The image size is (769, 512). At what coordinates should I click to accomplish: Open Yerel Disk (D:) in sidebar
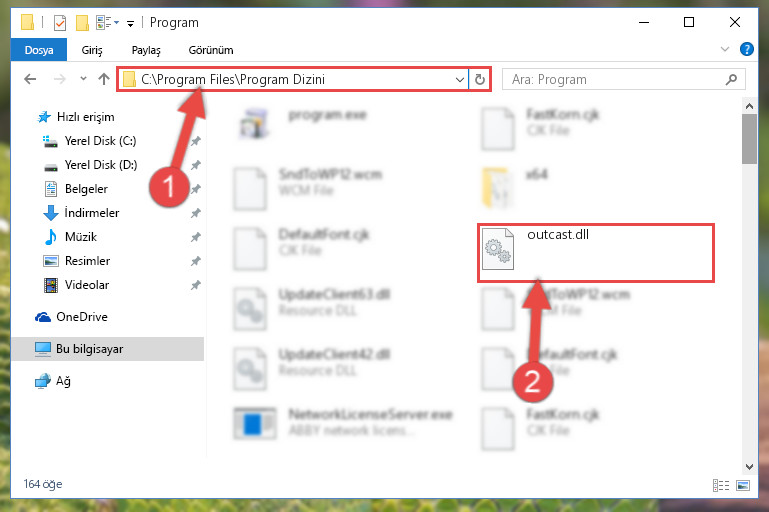coord(101,165)
